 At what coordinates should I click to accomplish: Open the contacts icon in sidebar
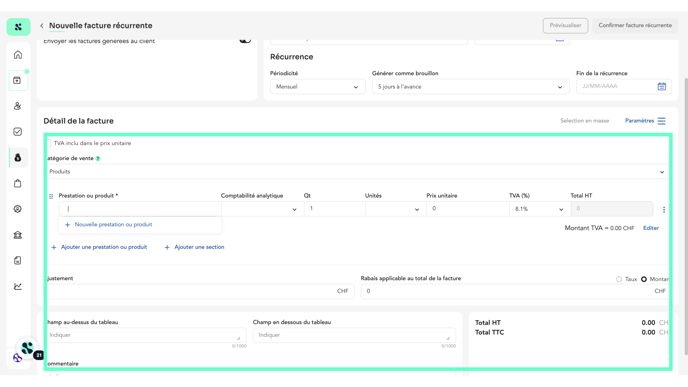(x=18, y=106)
